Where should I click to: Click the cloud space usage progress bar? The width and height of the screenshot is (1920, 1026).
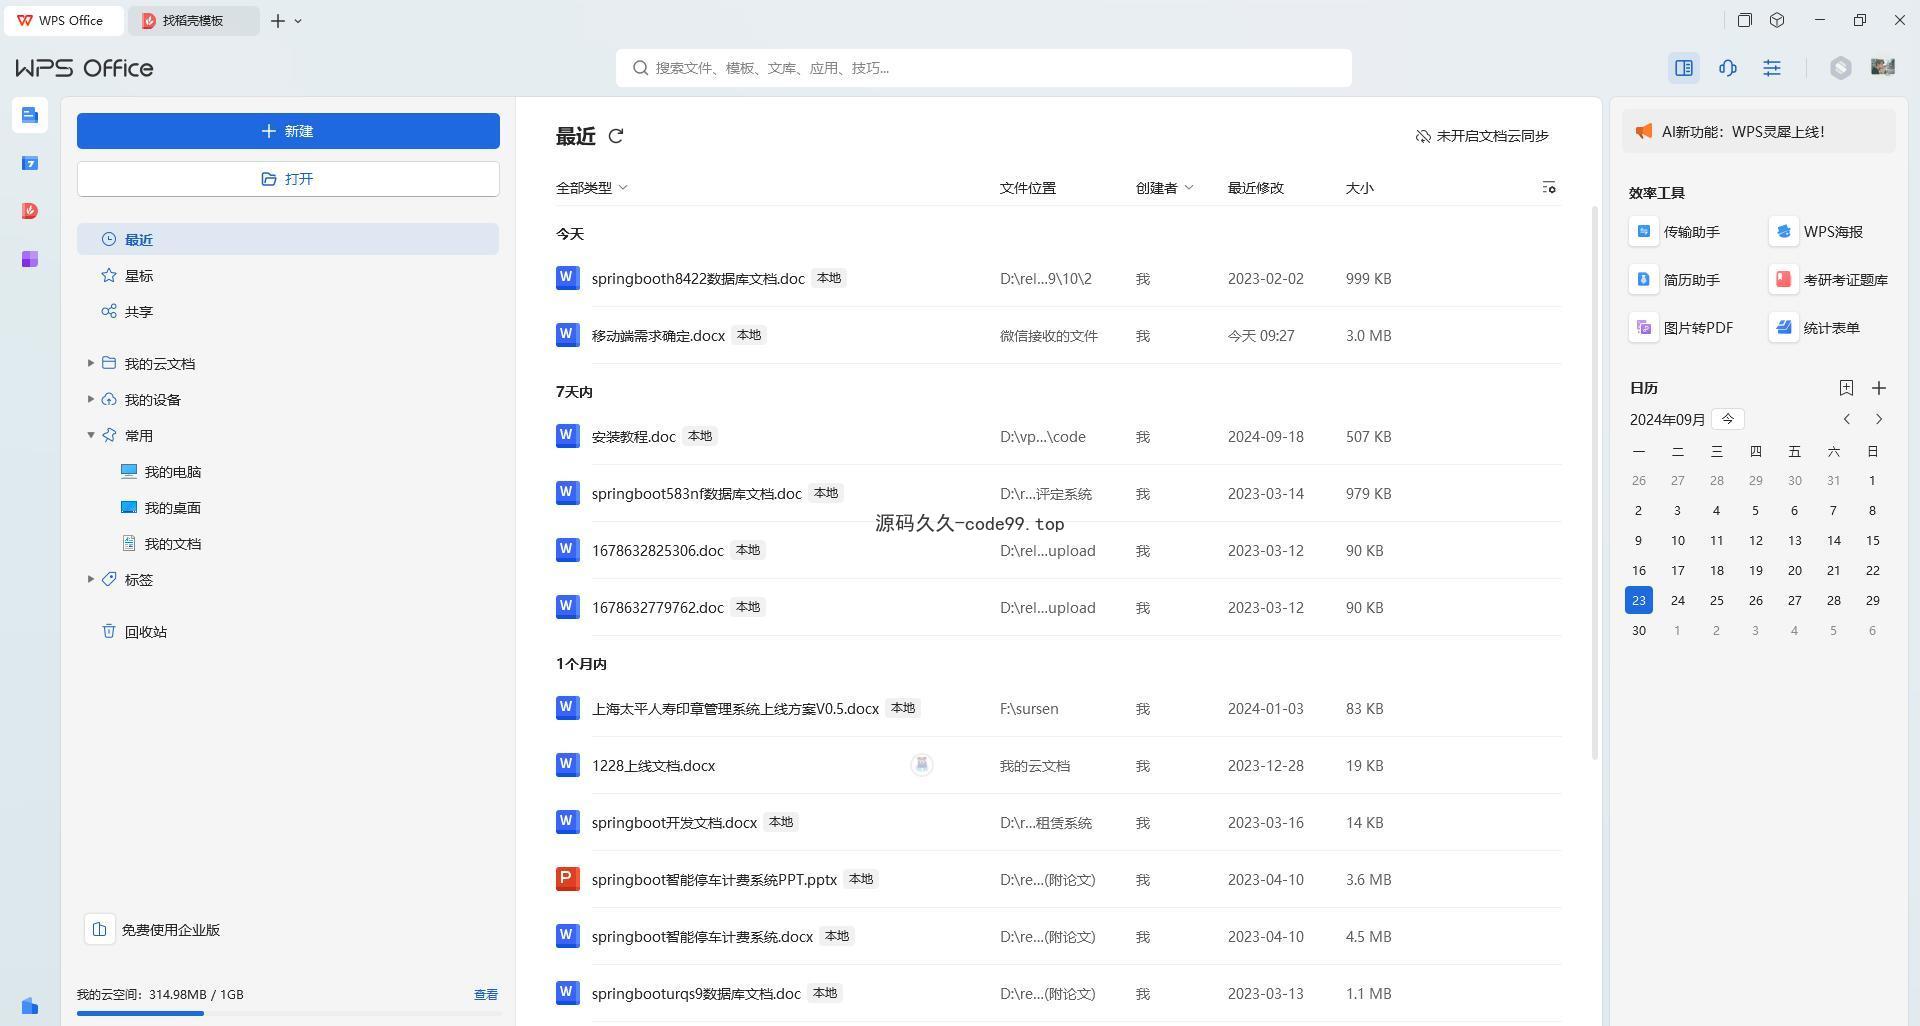(x=288, y=1013)
